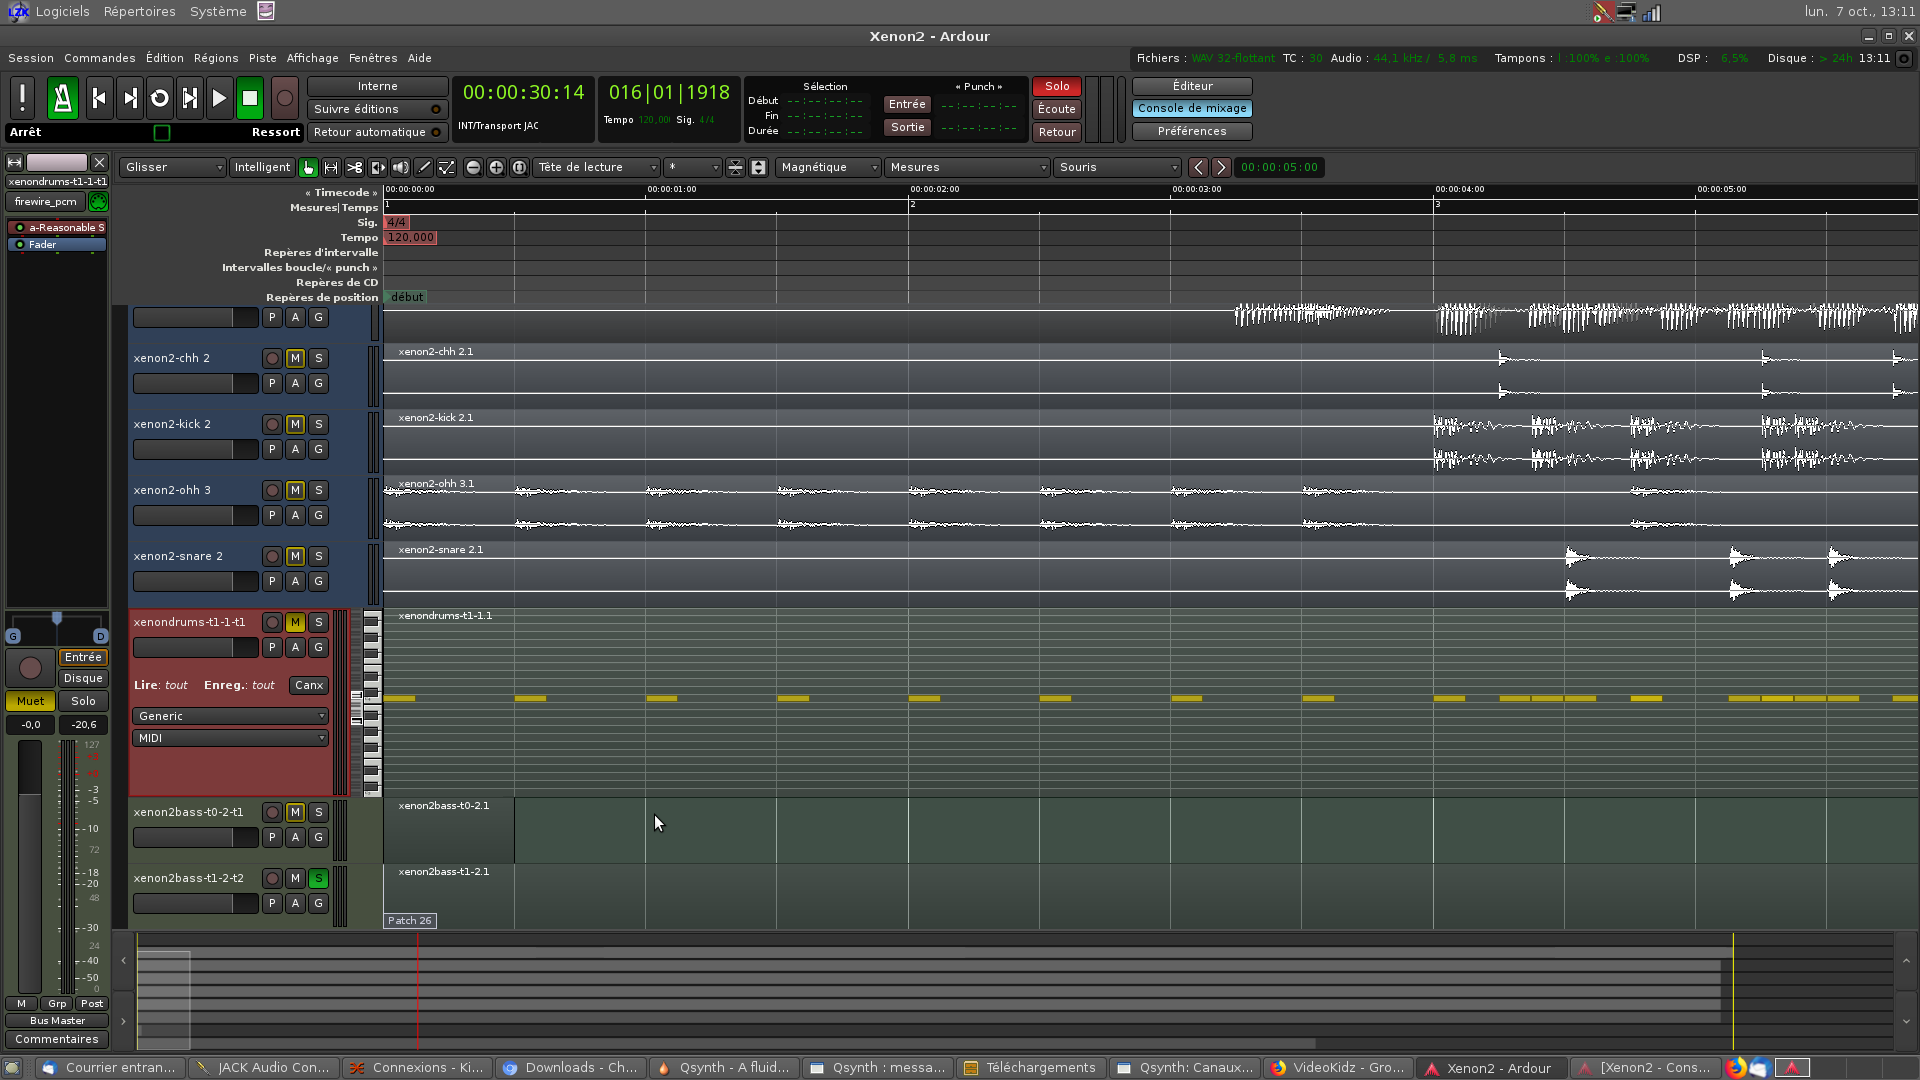The height and width of the screenshot is (1080, 1920).
Task: Select the draw pencil tool
Action: click(424, 168)
